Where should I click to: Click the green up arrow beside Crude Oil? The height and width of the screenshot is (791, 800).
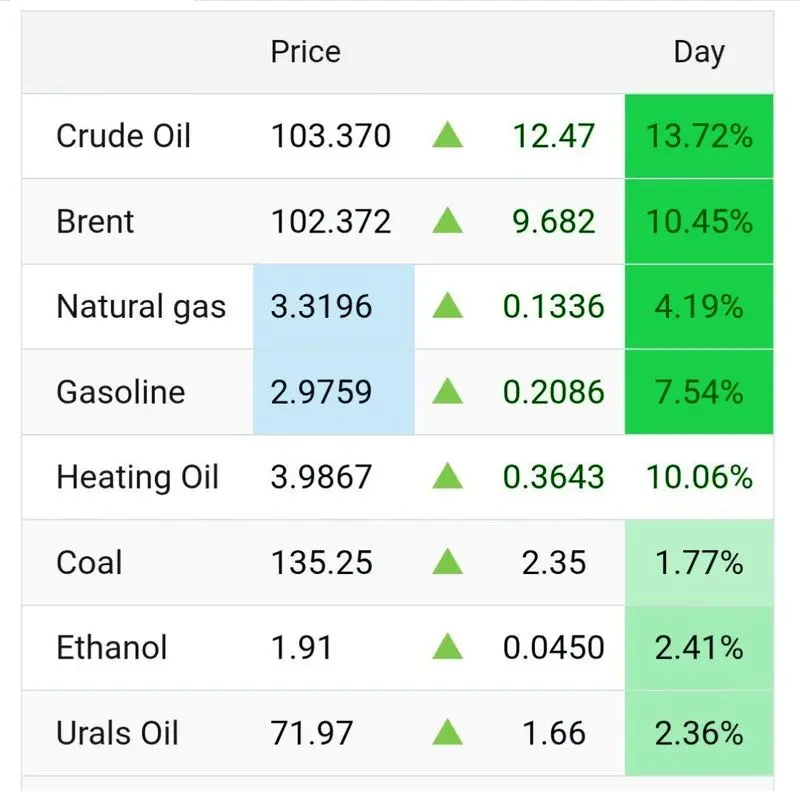coord(448,136)
